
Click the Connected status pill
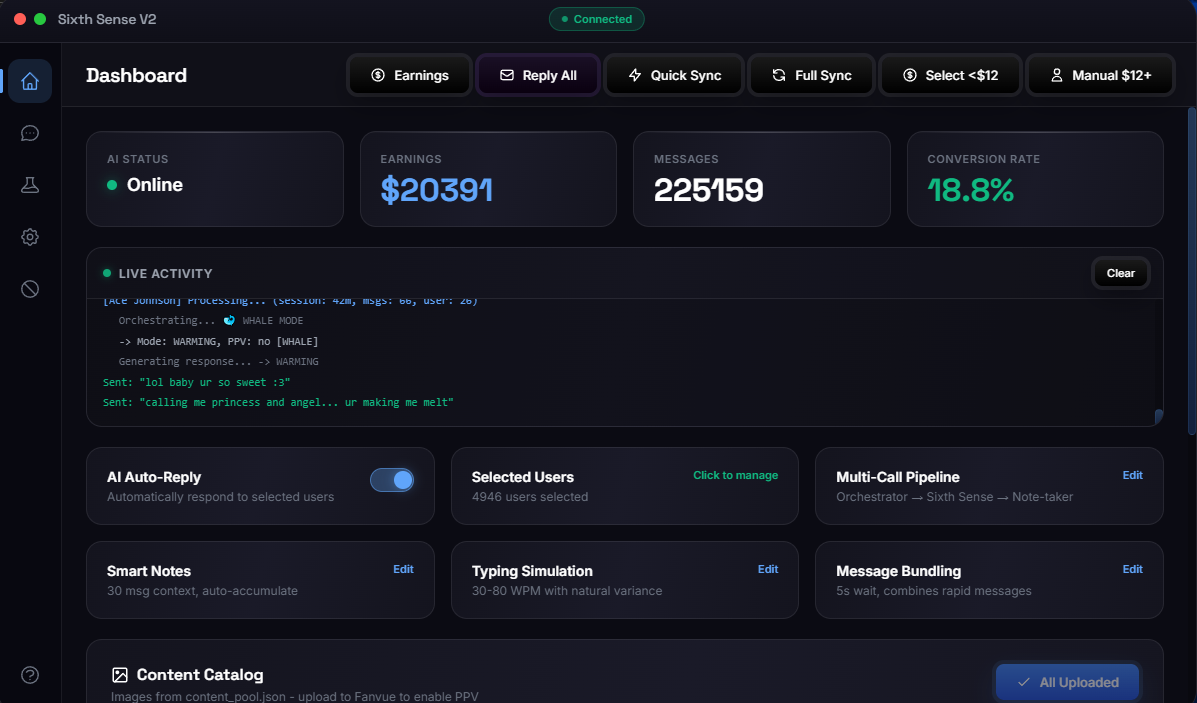[x=597, y=19]
